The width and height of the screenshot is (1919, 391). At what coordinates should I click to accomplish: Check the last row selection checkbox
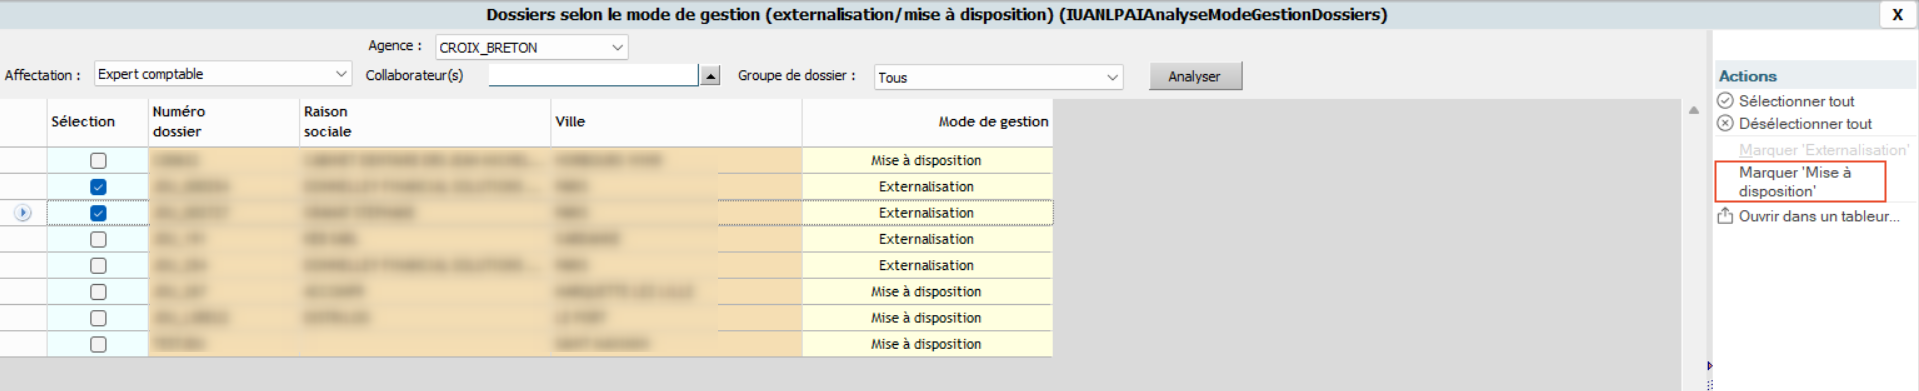[x=98, y=344]
